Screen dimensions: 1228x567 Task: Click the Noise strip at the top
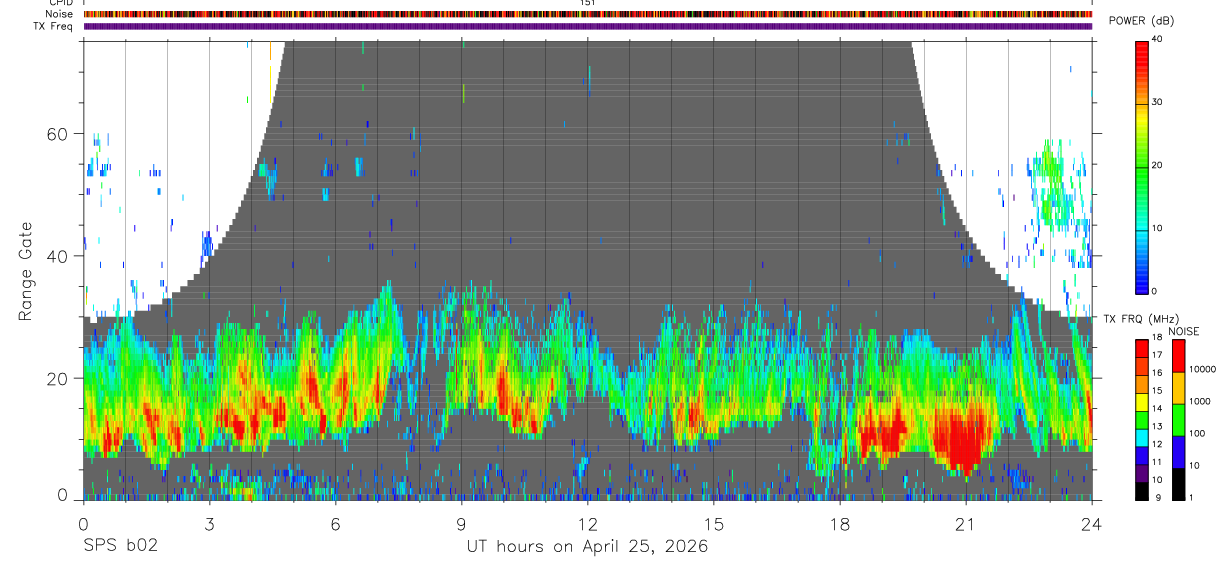coord(588,14)
